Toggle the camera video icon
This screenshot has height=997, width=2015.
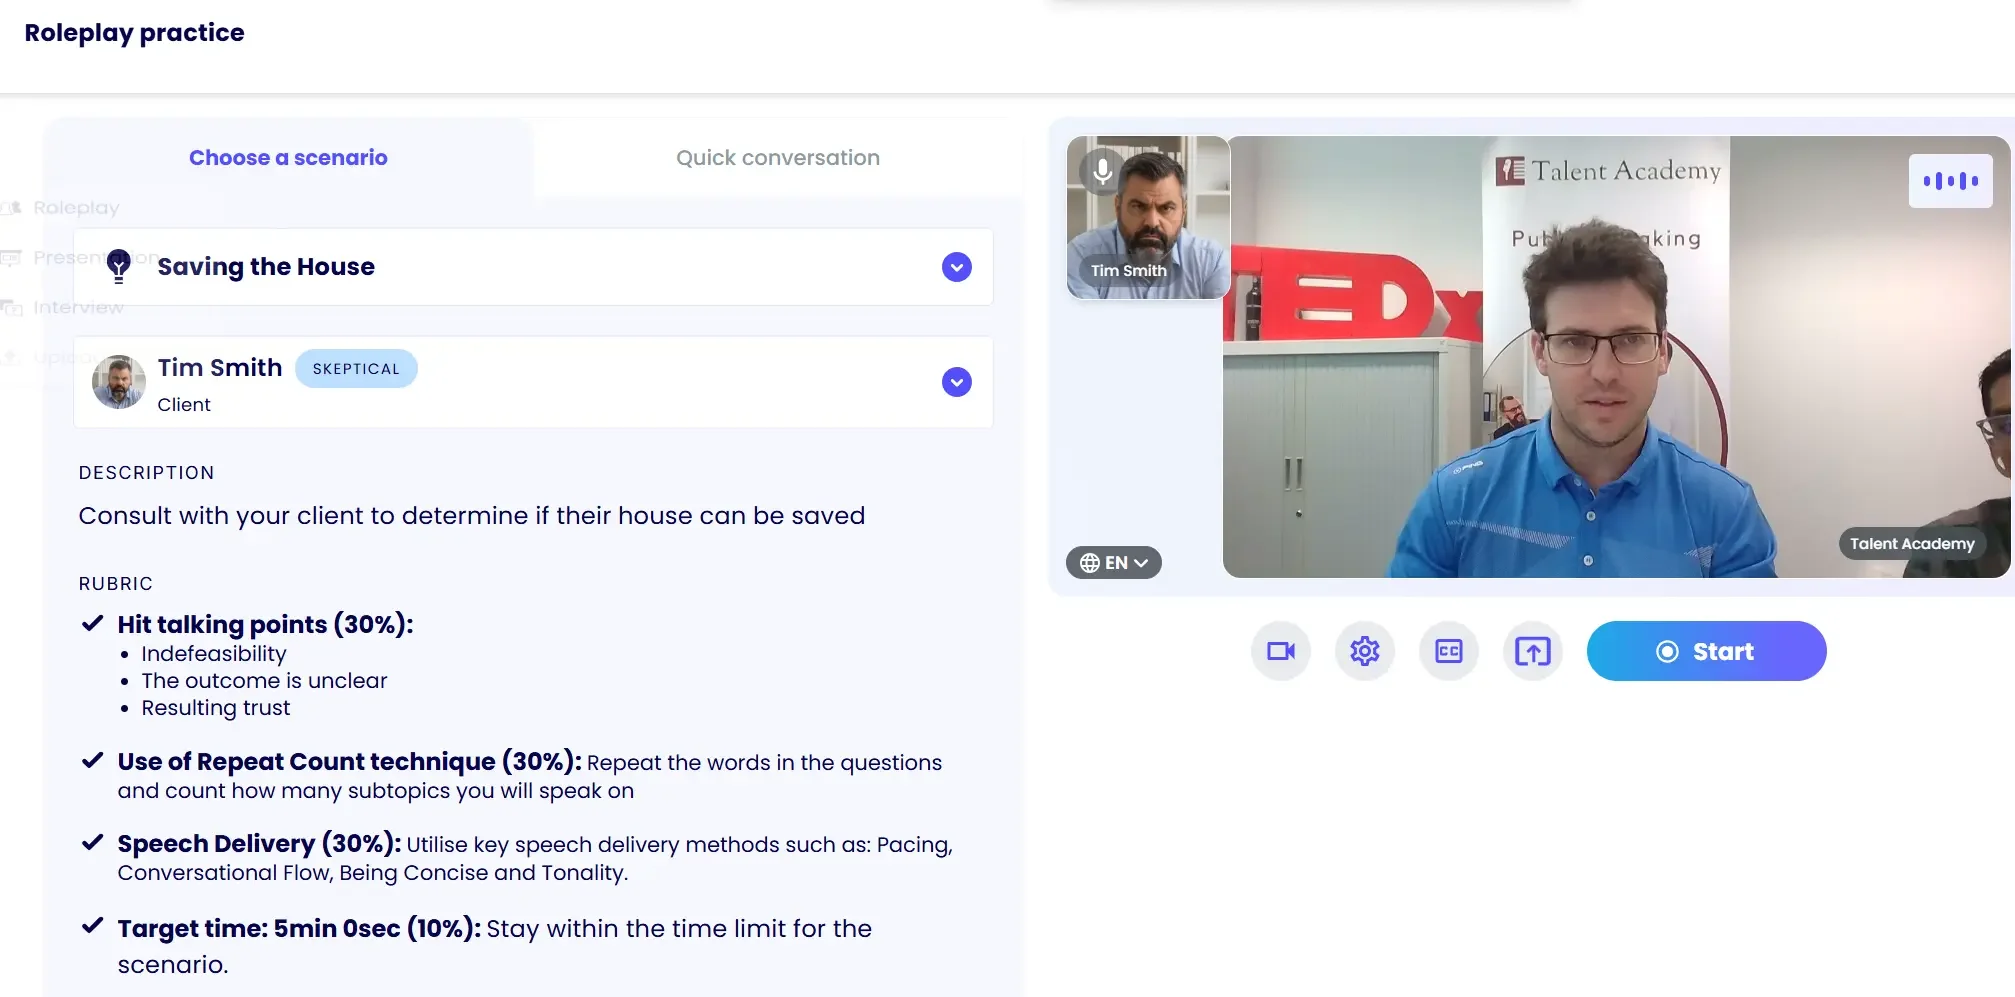point(1281,651)
